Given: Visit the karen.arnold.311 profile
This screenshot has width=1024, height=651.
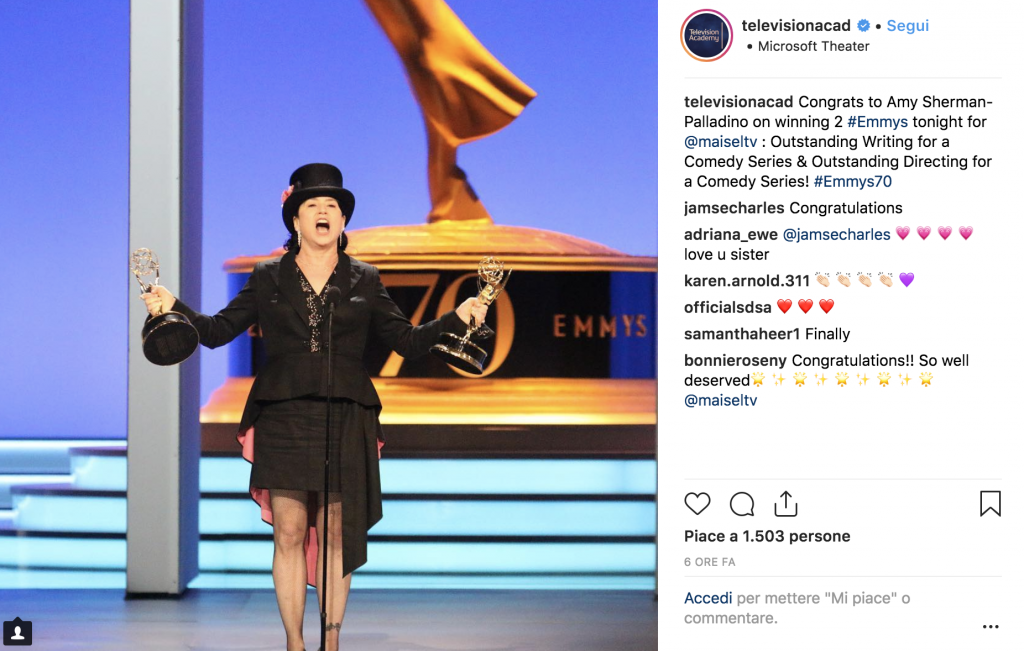Looking at the screenshot, I should point(746,281).
